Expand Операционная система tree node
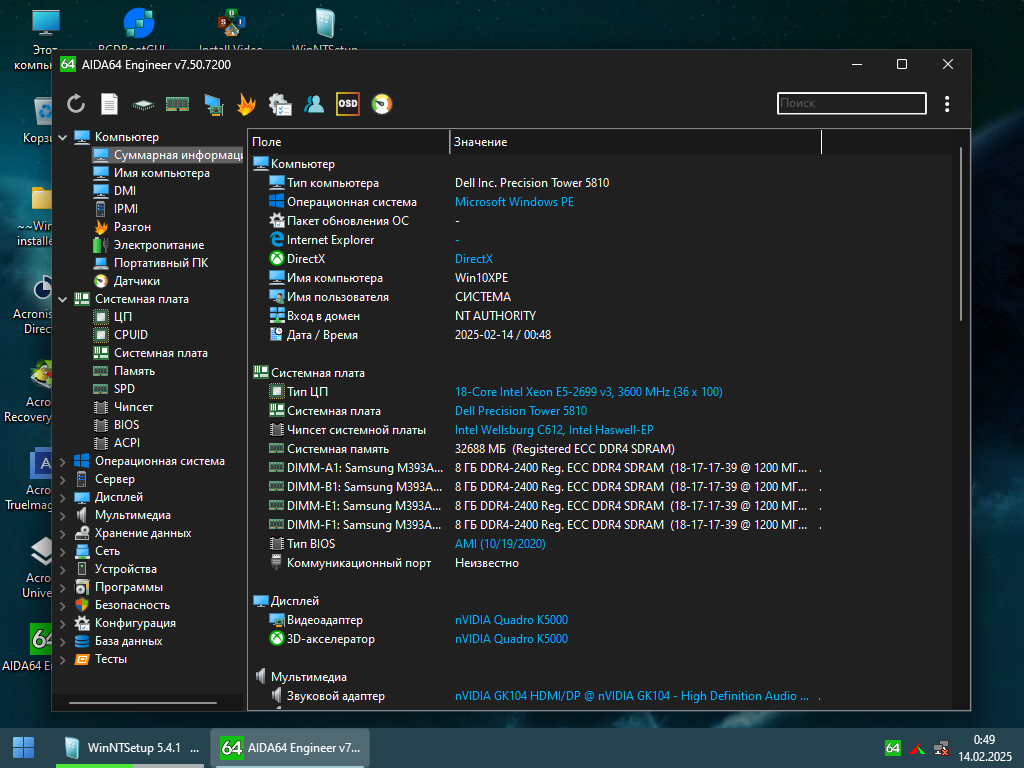1024x768 pixels. pos(63,461)
